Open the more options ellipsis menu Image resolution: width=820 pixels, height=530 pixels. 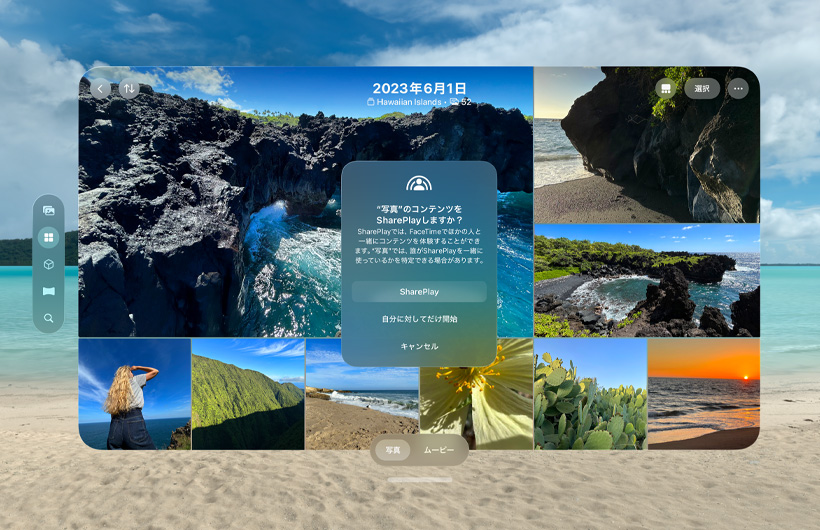pyautogui.click(x=738, y=88)
